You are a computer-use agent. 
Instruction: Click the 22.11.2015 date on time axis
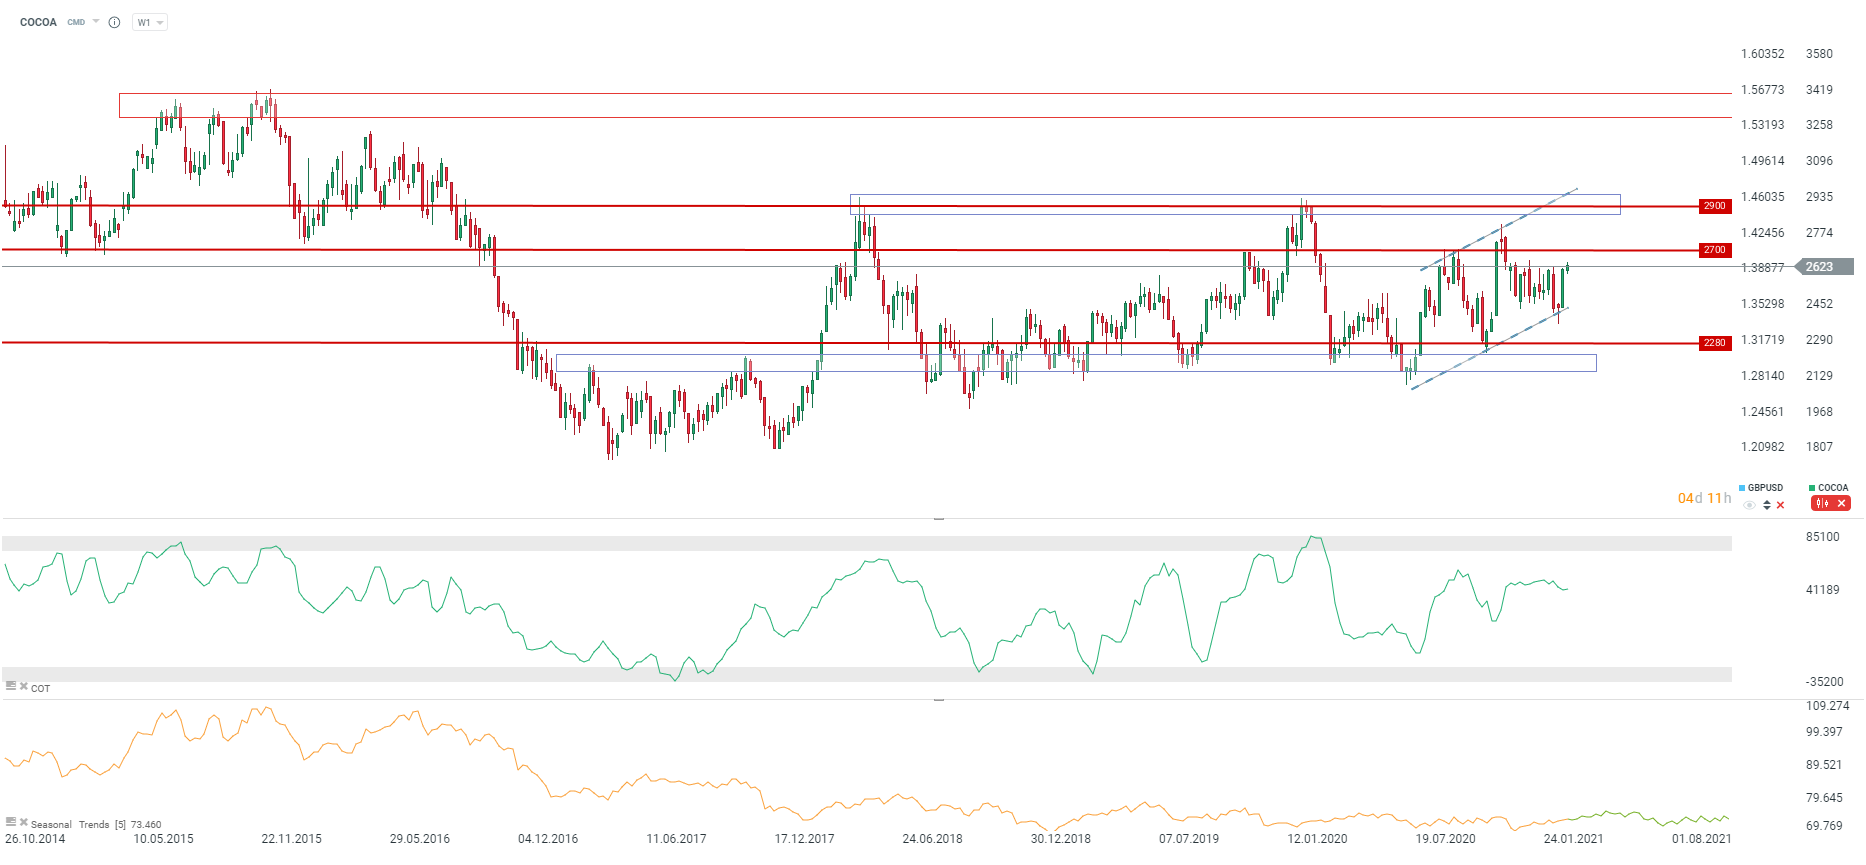pyautogui.click(x=291, y=839)
